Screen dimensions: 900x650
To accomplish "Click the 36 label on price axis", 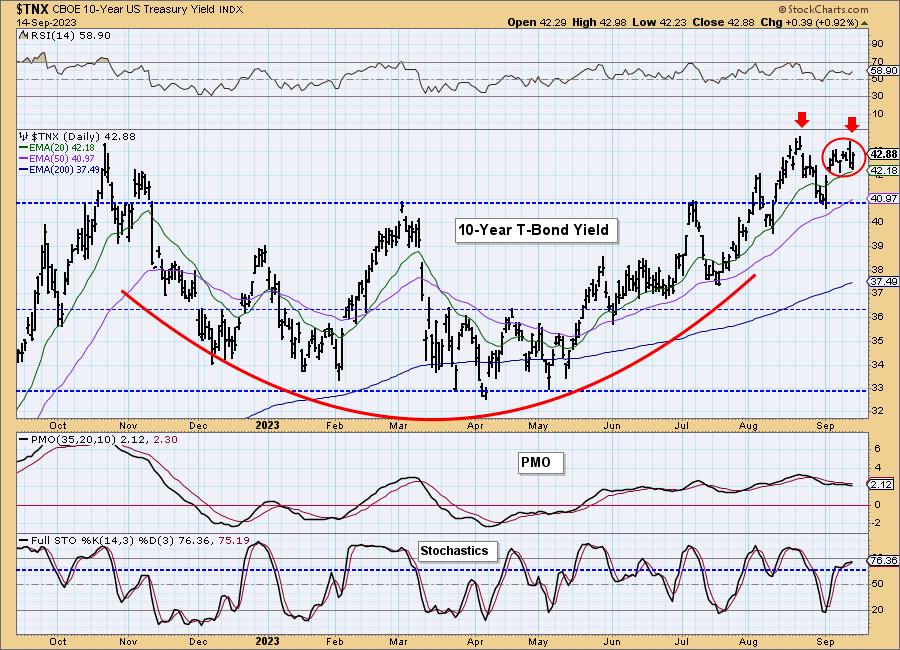I will (x=878, y=316).
